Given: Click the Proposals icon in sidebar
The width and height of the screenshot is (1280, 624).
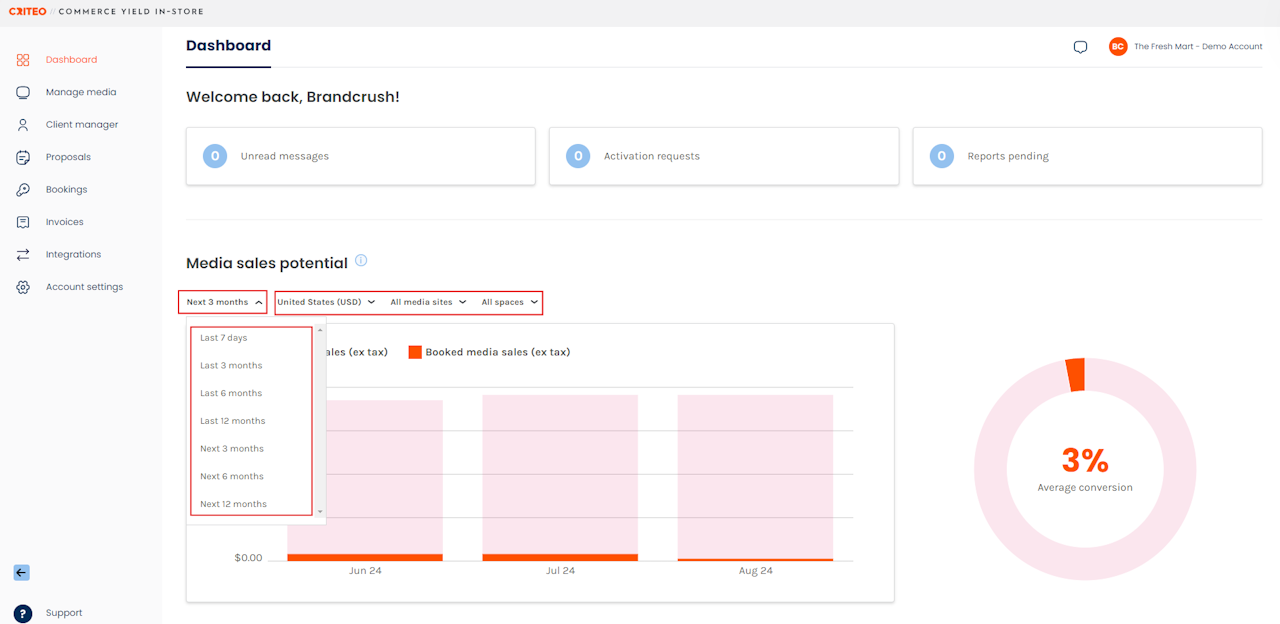Looking at the screenshot, I should pos(23,157).
